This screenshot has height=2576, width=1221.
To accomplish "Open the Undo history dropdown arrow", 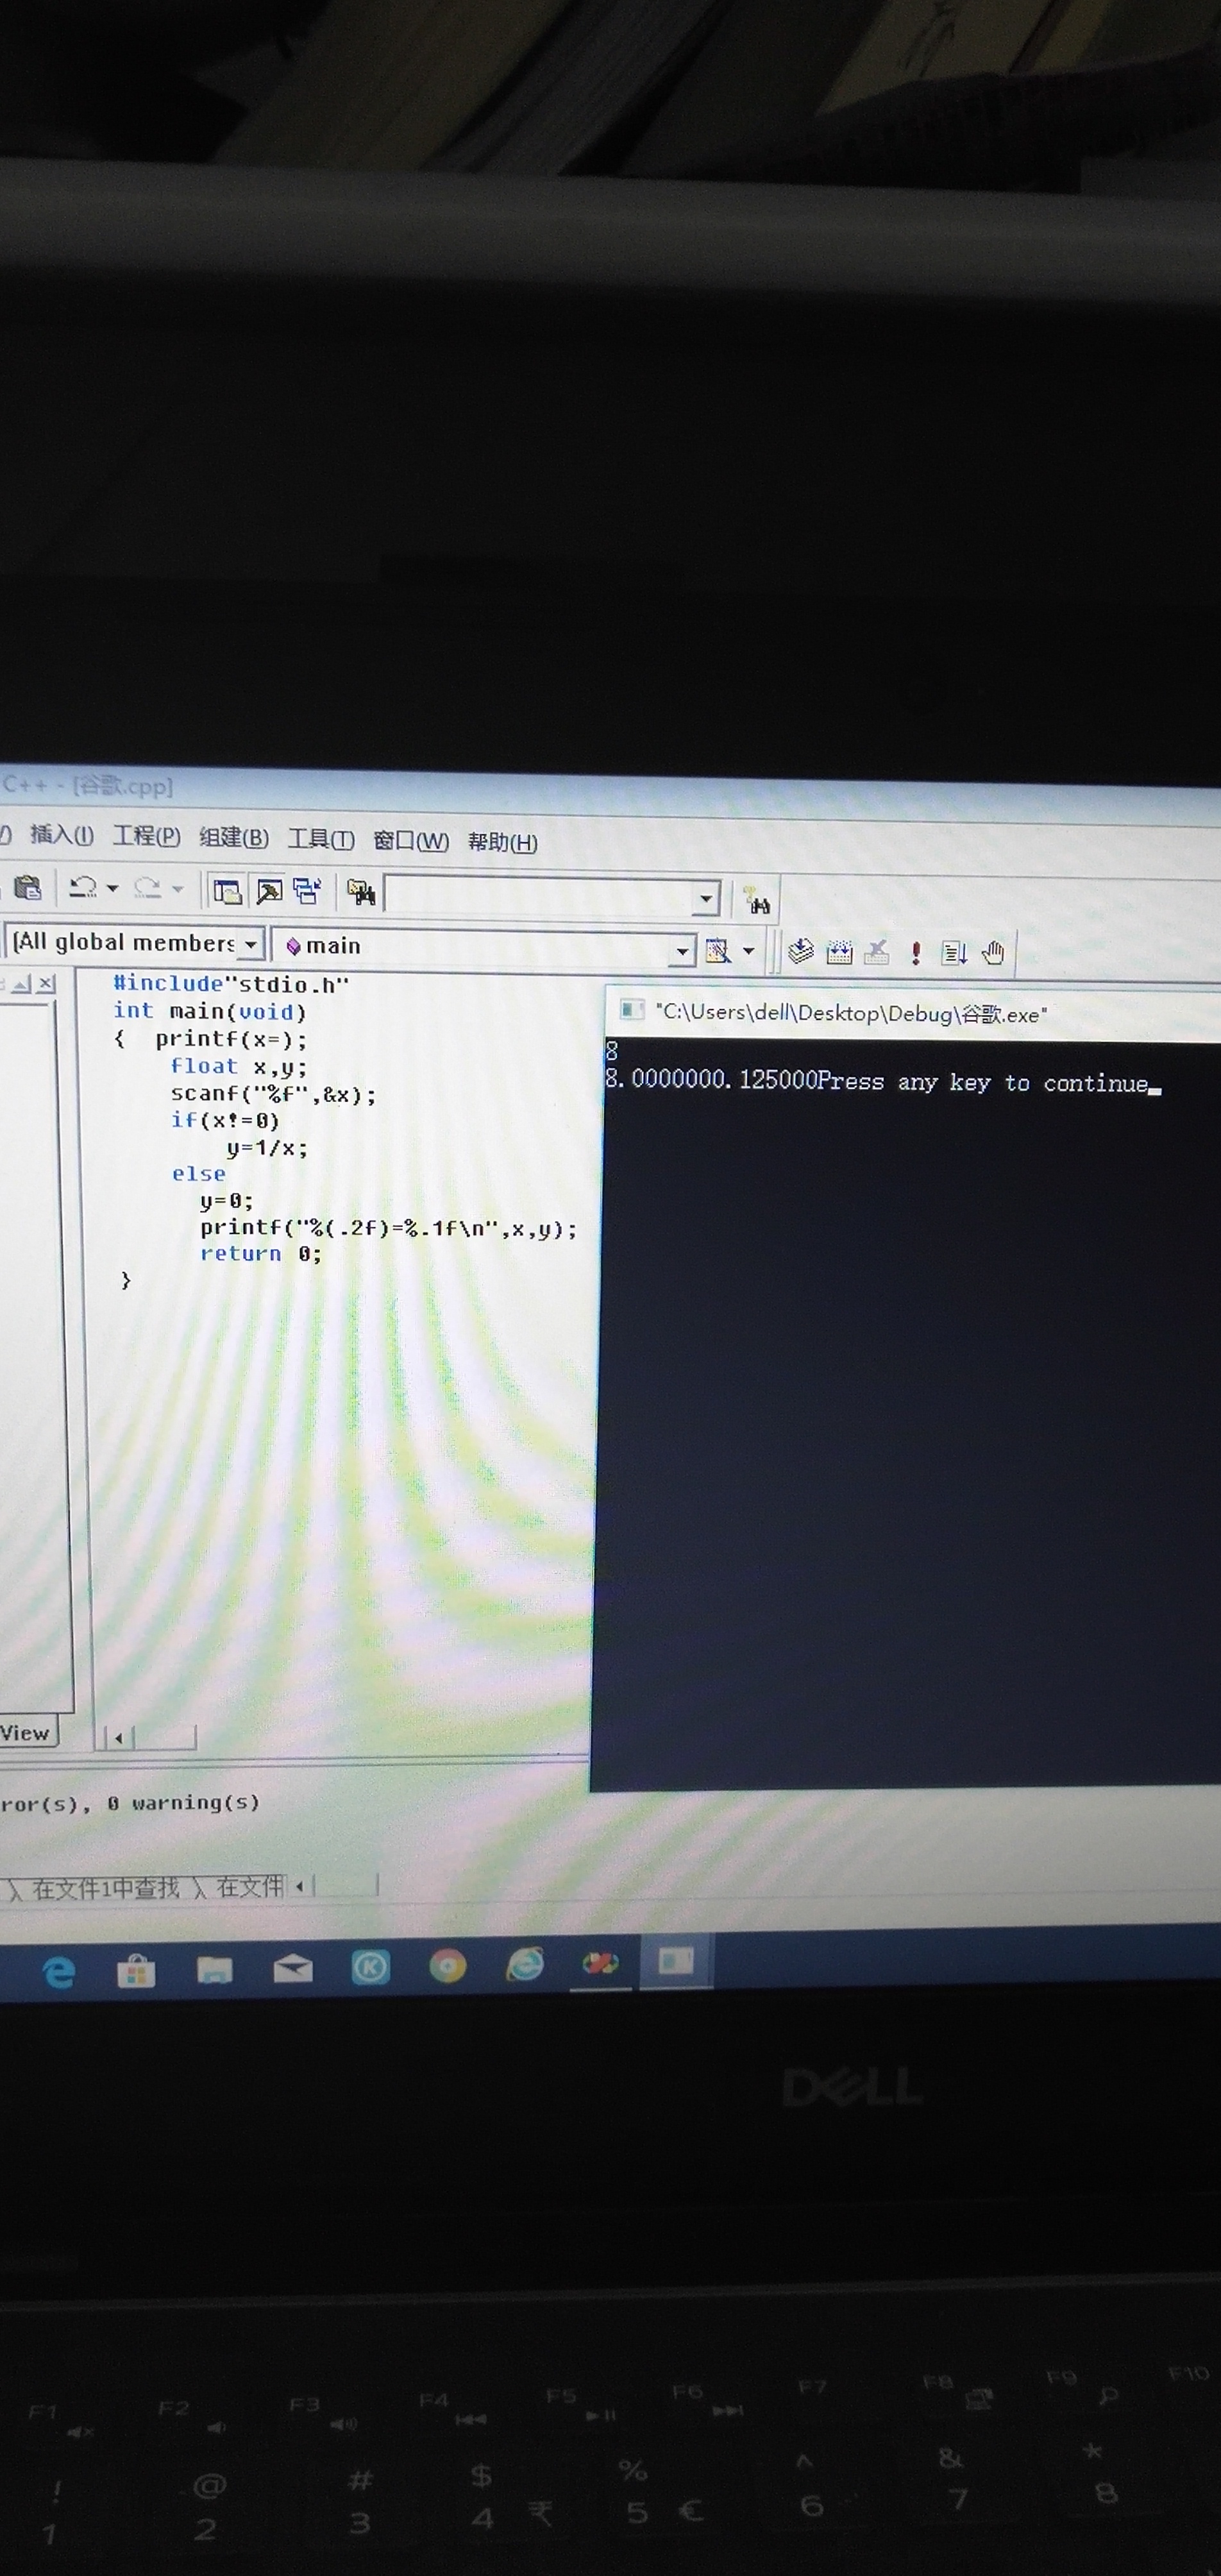I will (x=112, y=888).
